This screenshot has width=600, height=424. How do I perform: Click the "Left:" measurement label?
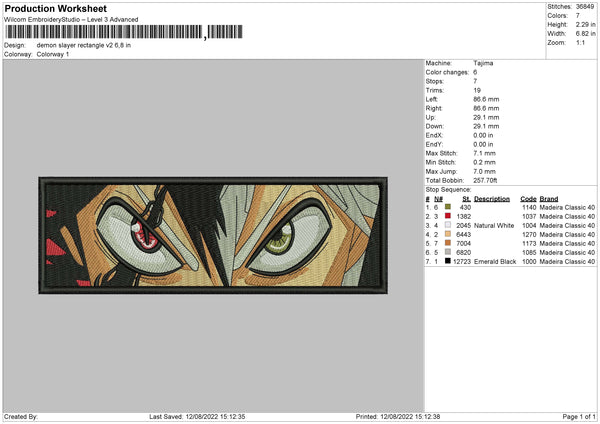432,99
